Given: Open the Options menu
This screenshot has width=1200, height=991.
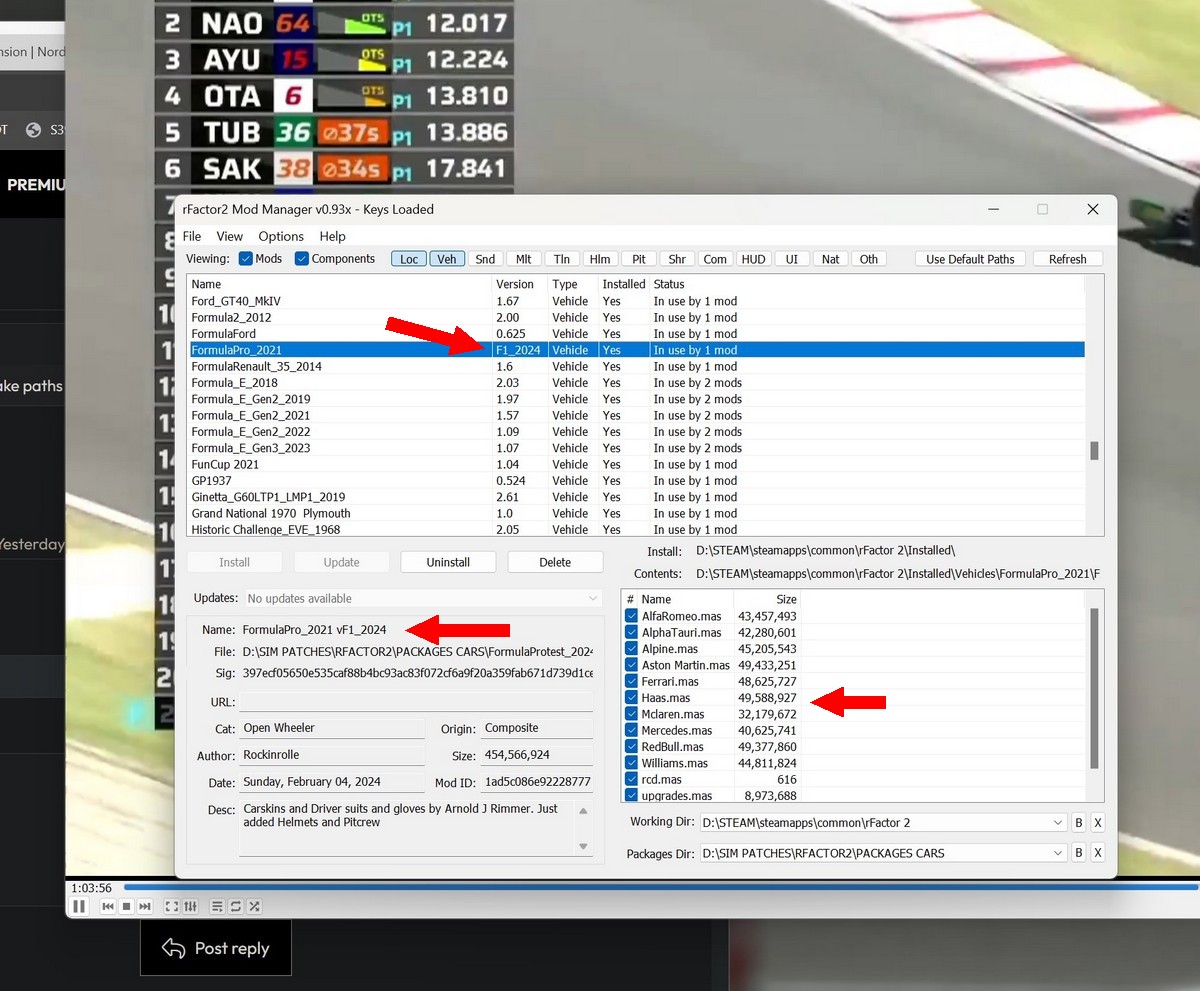Looking at the screenshot, I should pos(281,236).
